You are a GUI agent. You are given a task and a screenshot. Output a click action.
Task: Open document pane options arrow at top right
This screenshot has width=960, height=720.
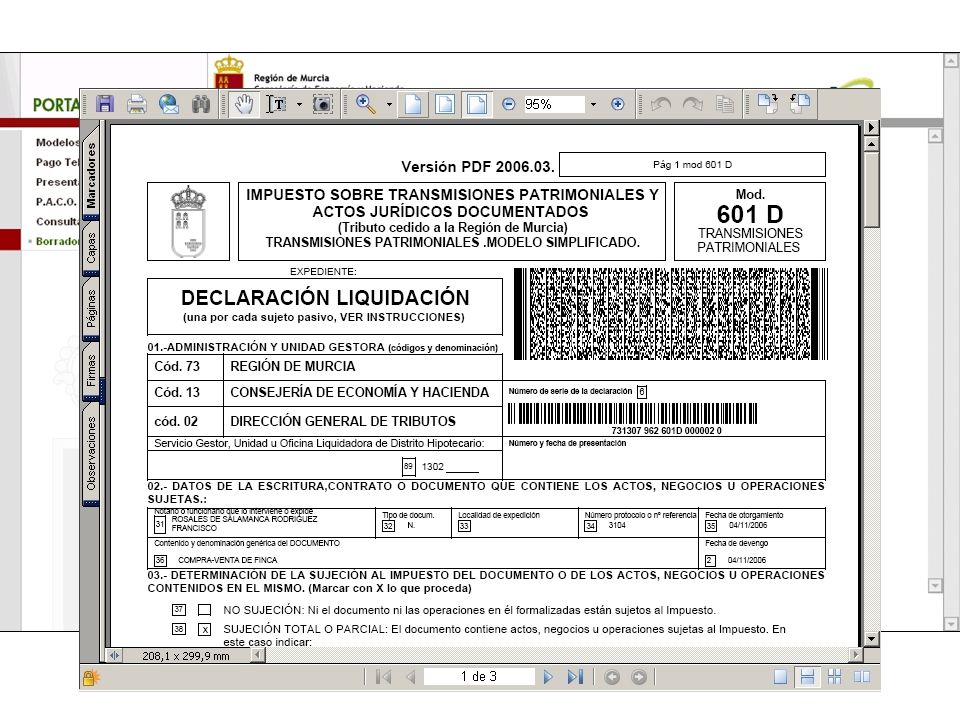(871, 127)
